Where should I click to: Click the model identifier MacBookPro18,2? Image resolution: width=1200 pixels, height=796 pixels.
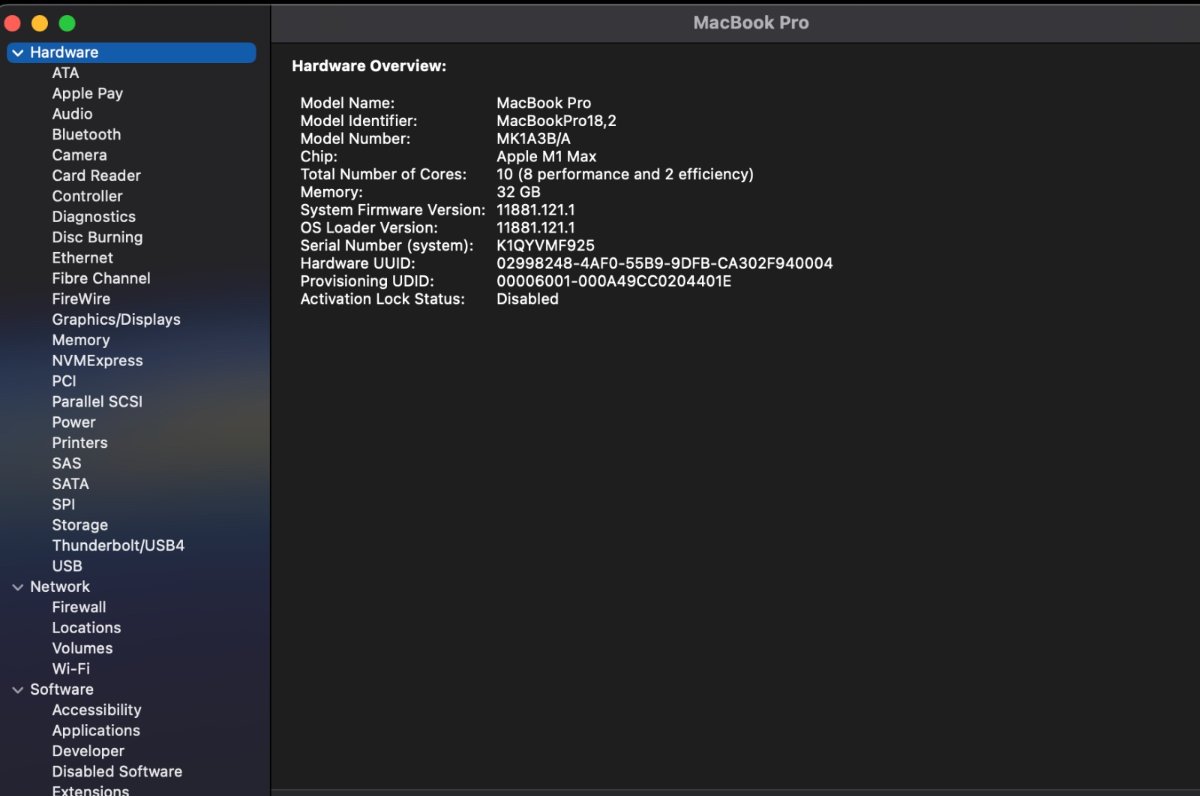(556, 121)
